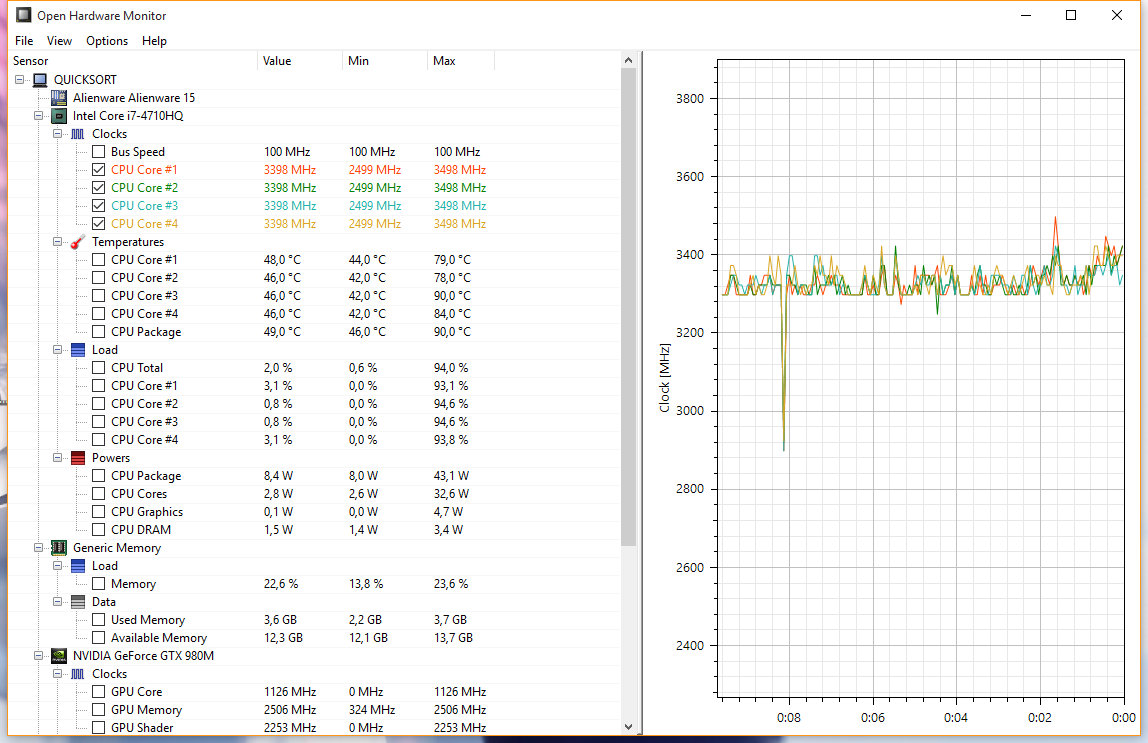The image size is (1148, 743).
Task: Enable the Bus Speed checkbox
Action: click(x=99, y=152)
